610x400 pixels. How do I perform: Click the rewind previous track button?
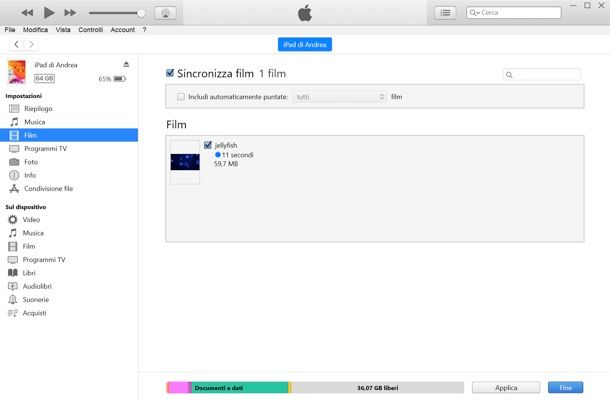click(27, 13)
